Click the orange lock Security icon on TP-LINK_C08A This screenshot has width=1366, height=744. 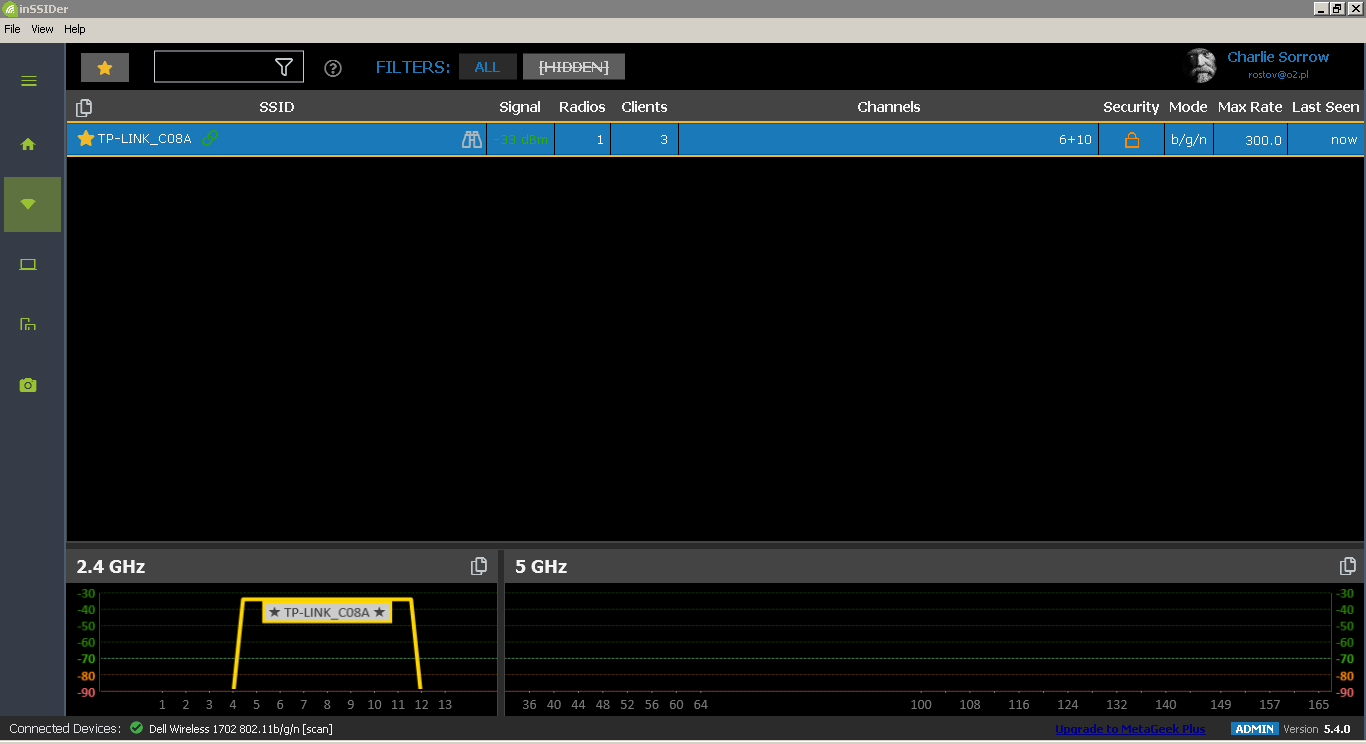1131,139
